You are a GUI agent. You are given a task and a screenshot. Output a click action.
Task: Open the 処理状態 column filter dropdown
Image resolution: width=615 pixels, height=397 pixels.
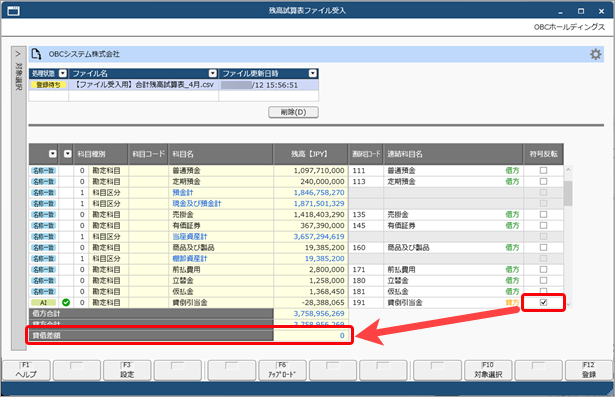tap(63, 73)
